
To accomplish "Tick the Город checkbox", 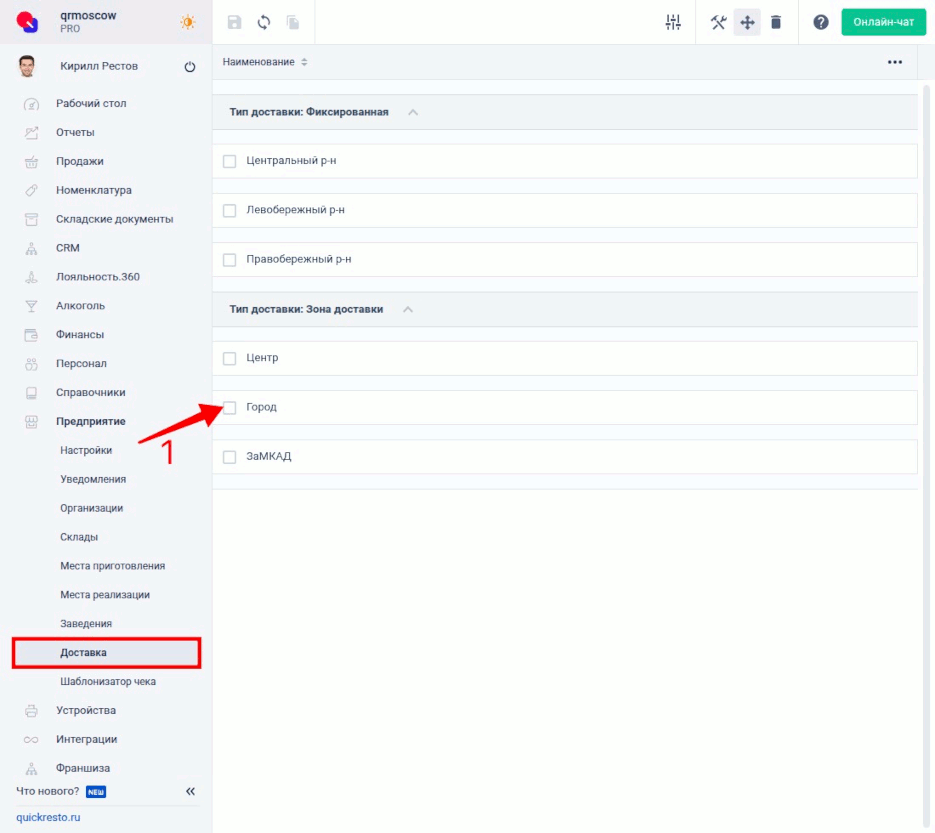I will click(229, 407).
